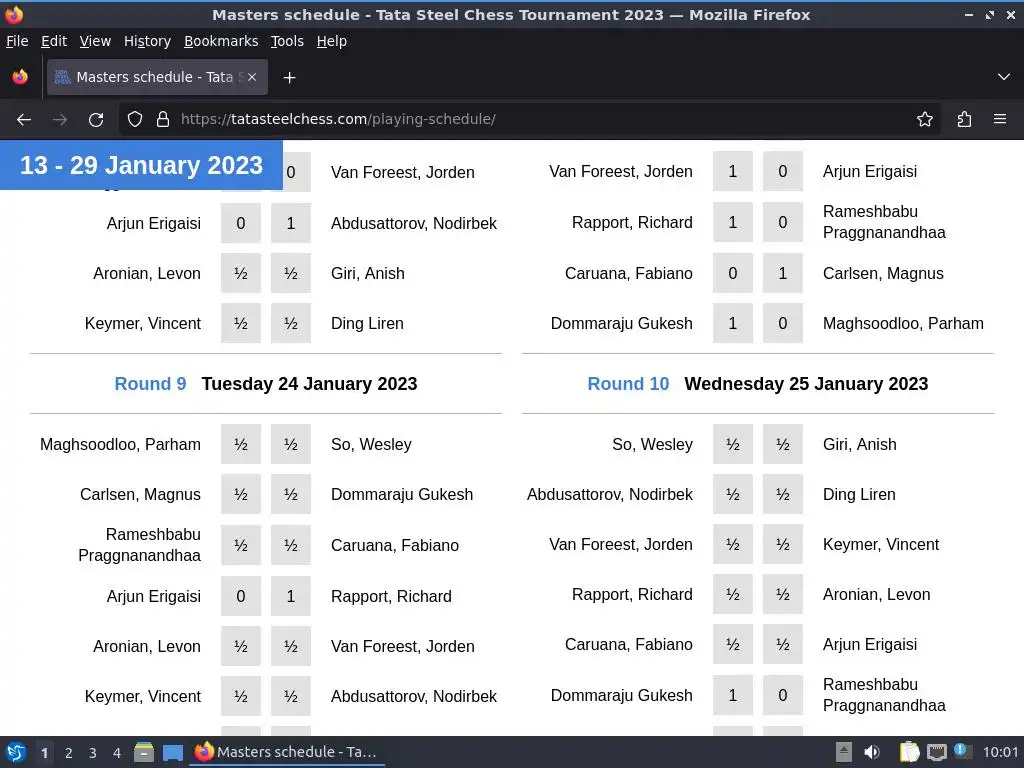This screenshot has width=1024, height=768.
Task: Click the show desktop taskbar icon
Action: point(172,752)
